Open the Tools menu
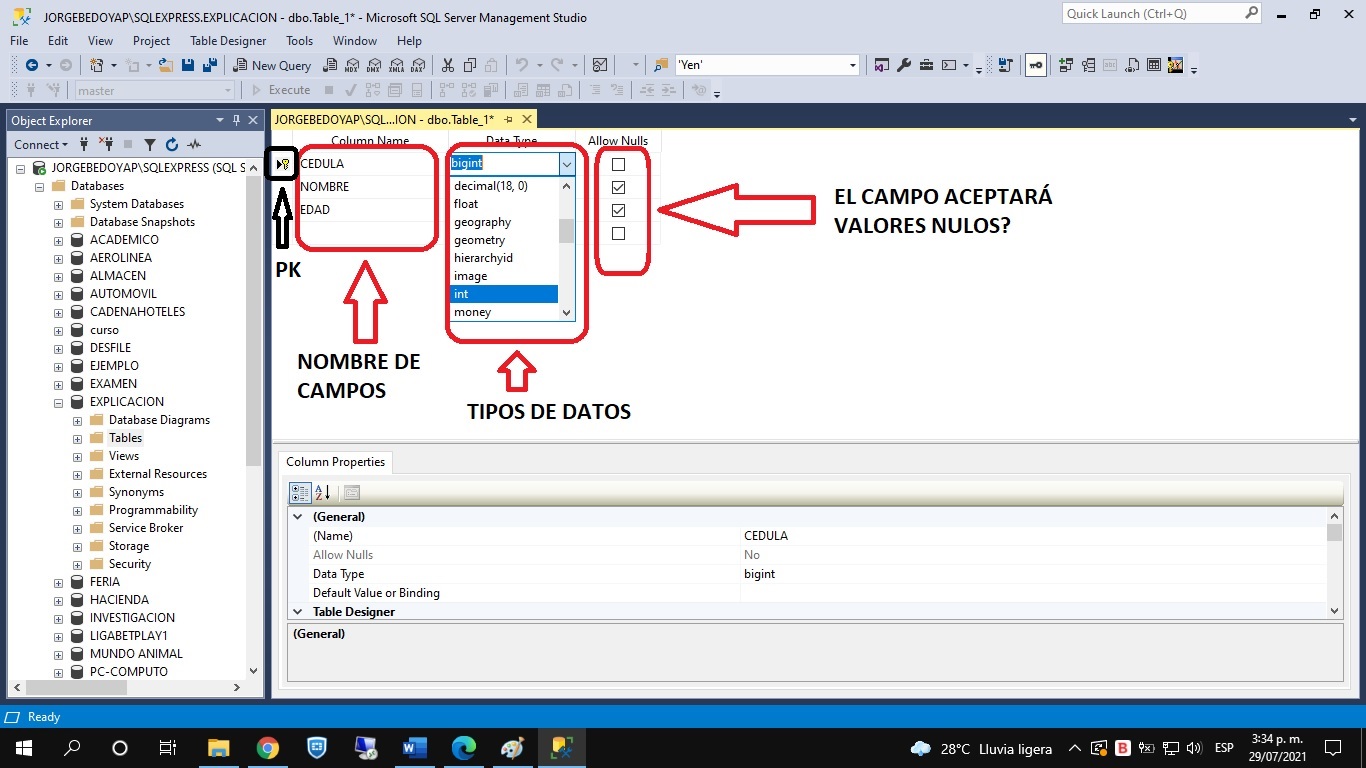Screen dimensions: 1366x768 click(300, 41)
